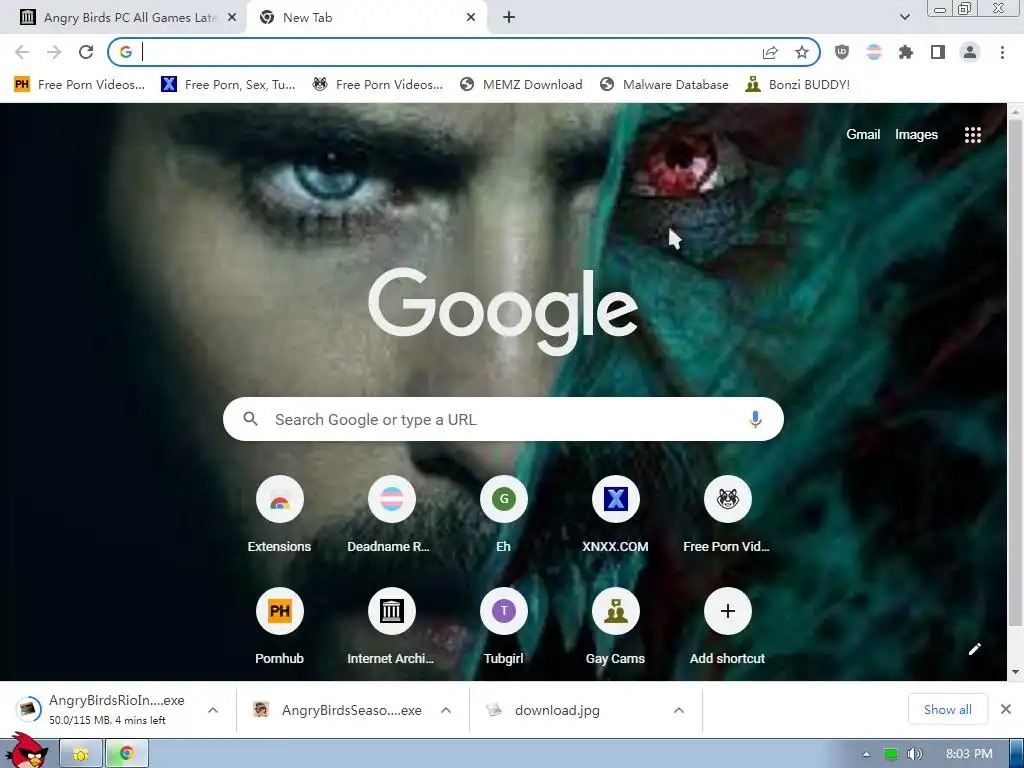Open the MEMZ Download bookmark

[521, 84]
